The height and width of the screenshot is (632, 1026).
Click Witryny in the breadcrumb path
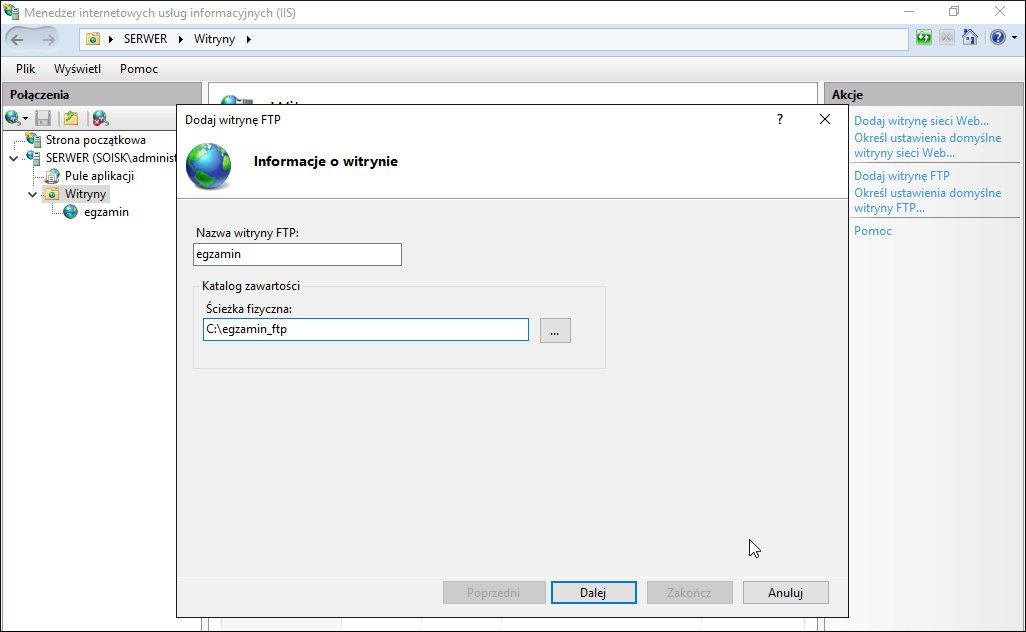point(214,39)
